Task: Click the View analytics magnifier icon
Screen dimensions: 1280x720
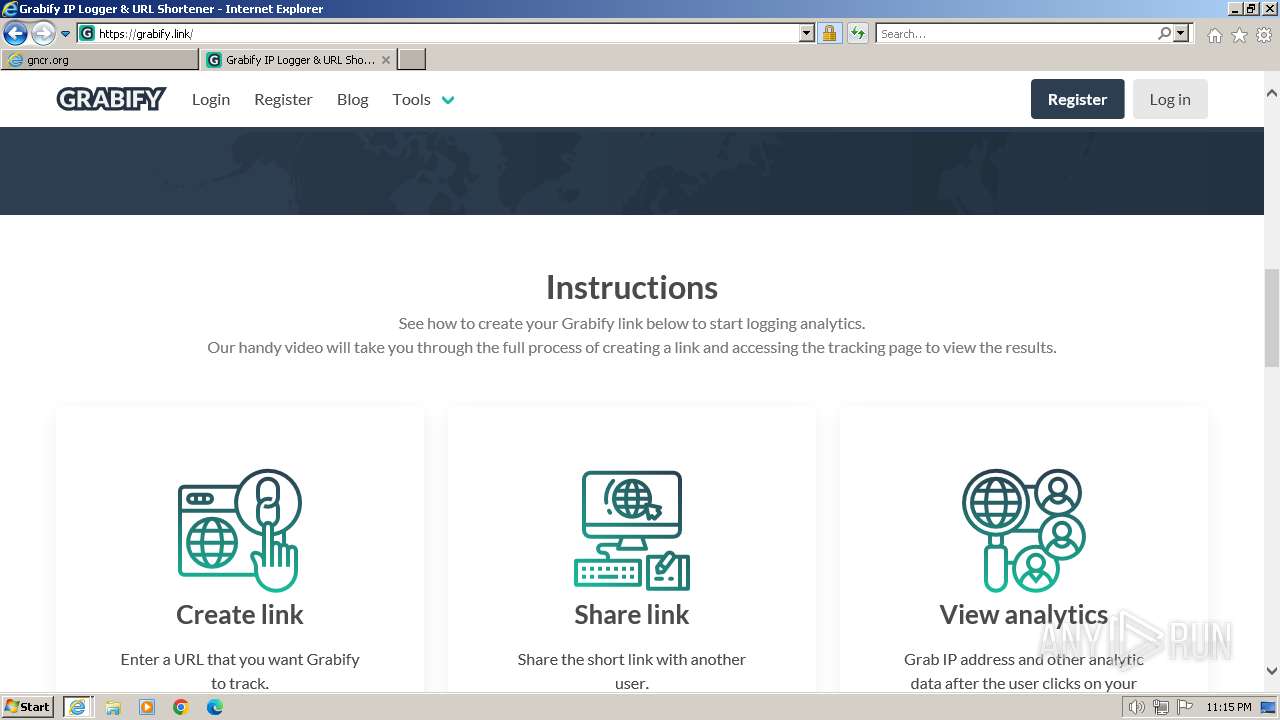Action: point(1023,531)
